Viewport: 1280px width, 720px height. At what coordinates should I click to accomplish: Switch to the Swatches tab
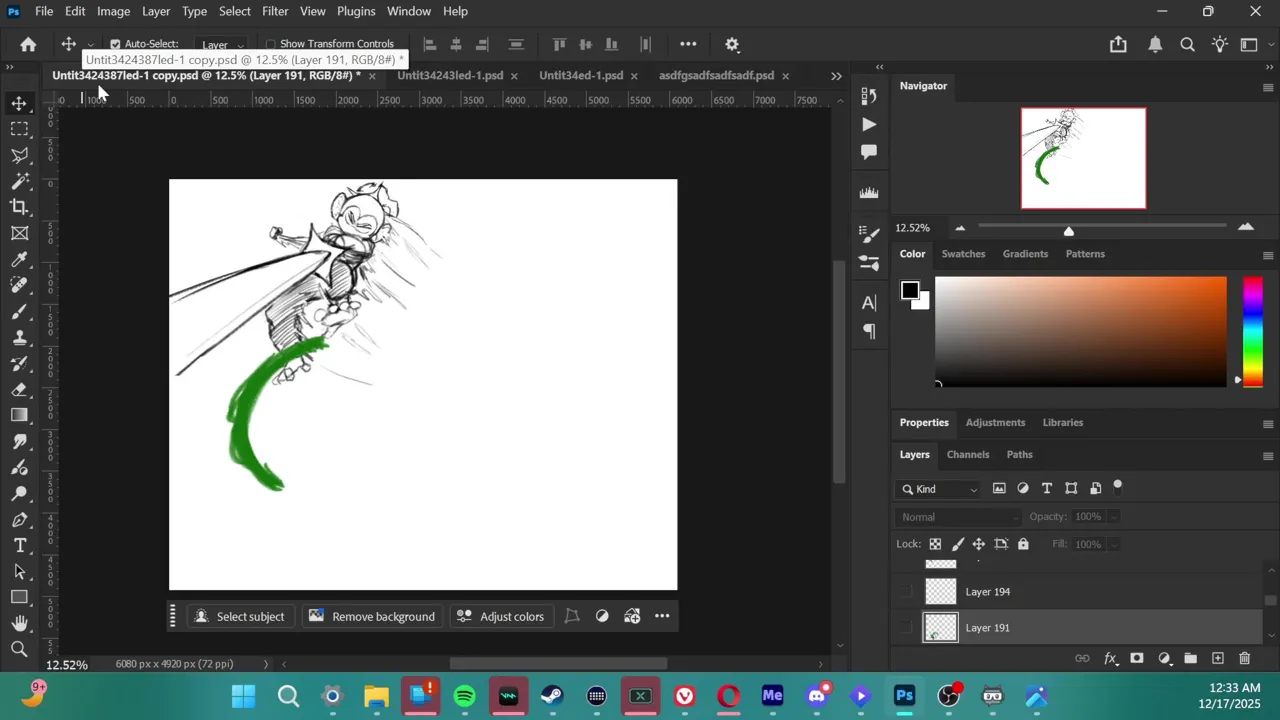[963, 254]
